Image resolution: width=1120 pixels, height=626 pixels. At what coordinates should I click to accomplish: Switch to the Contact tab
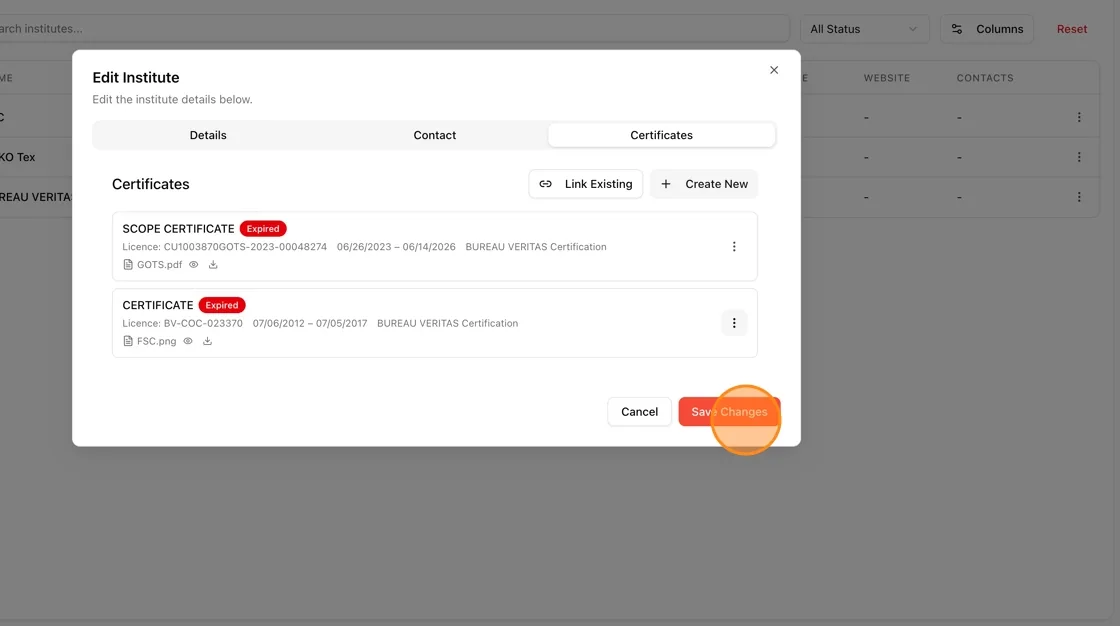pyautogui.click(x=434, y=135)
